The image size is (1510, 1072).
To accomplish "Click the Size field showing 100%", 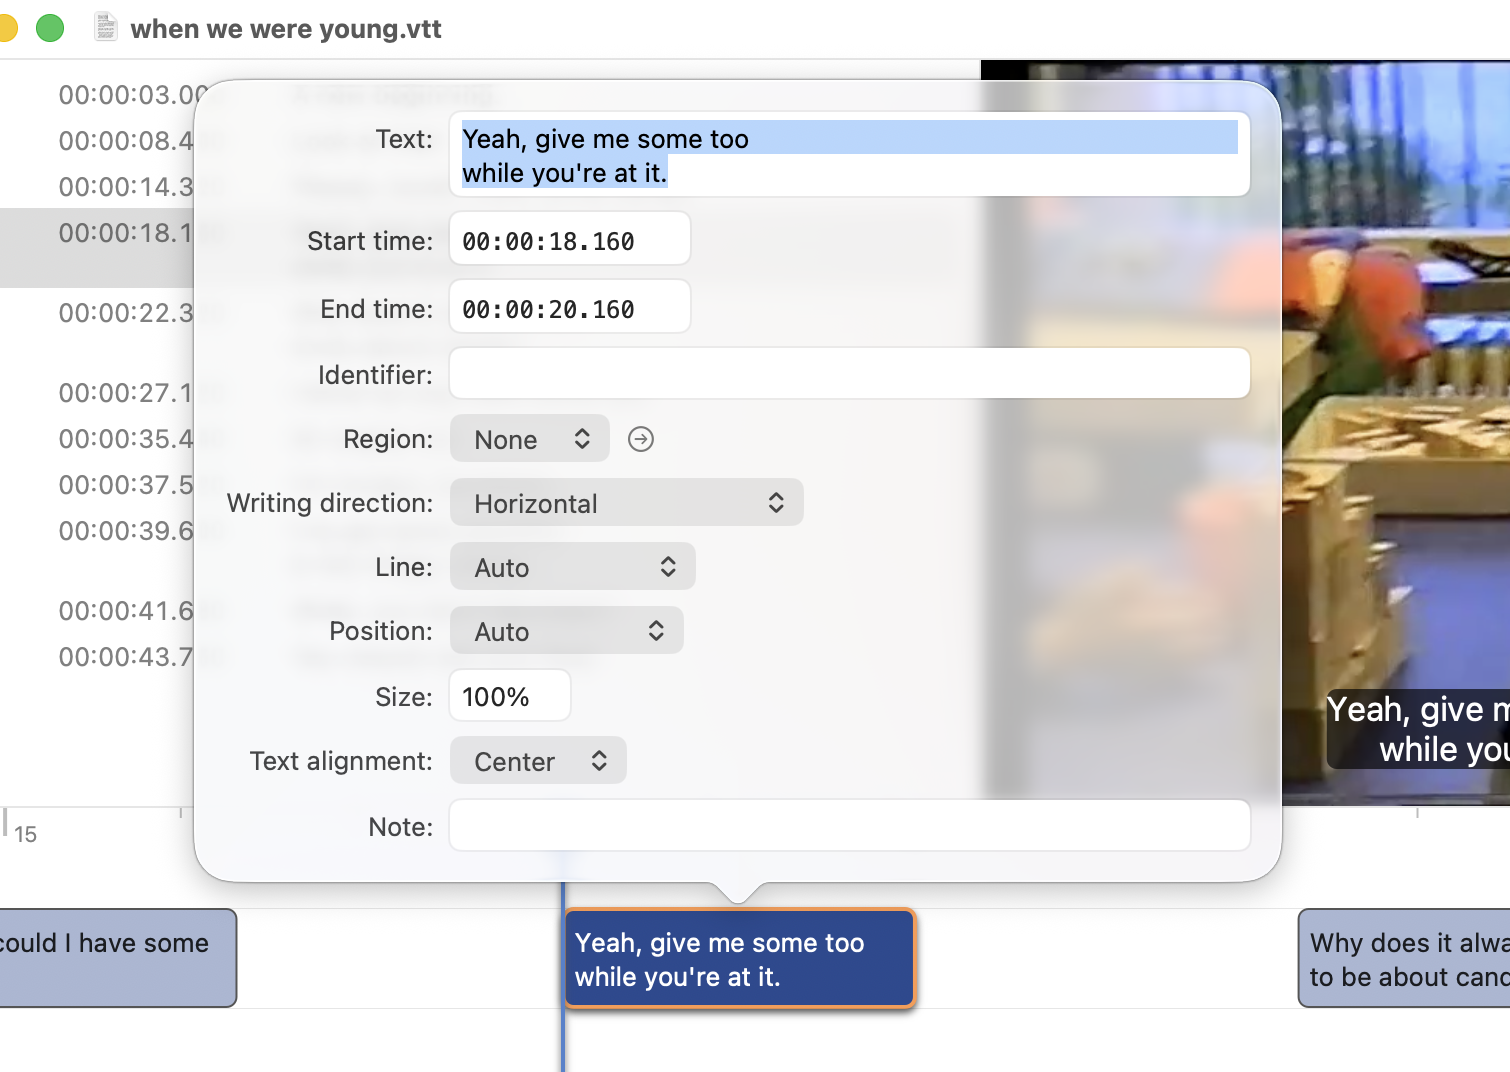I will click(x=509, y=696).
